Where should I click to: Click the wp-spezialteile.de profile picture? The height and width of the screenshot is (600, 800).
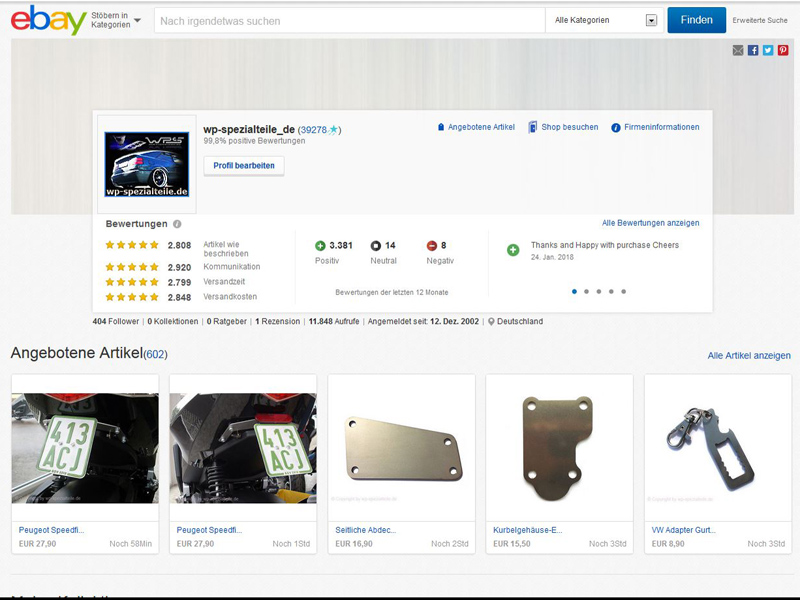pyautogui.click(x=147, y=164)
